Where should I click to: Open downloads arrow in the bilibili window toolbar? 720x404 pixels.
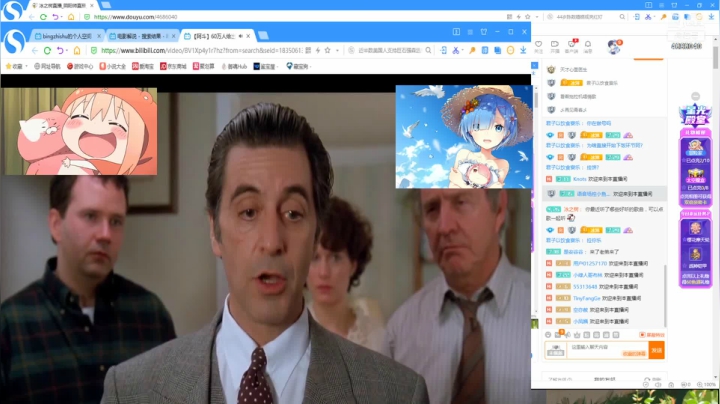pos(523,50)
